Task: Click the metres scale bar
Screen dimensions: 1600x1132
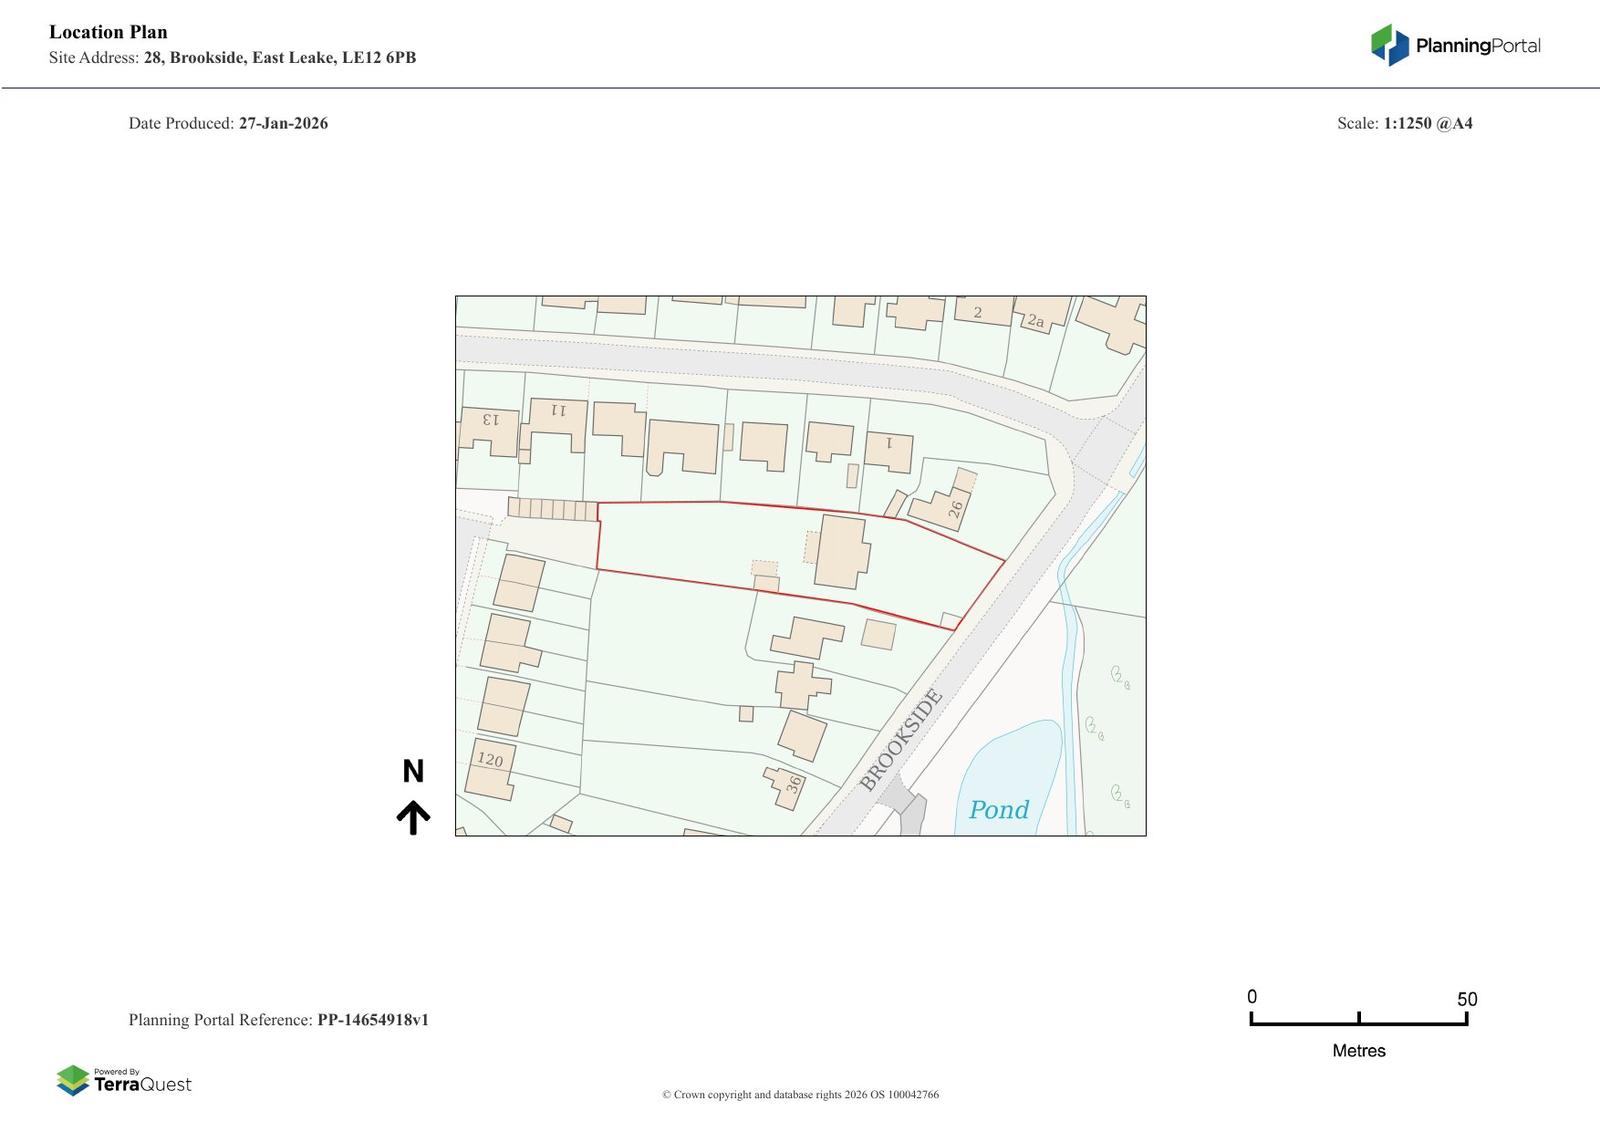Action: pos(1358,1019)
